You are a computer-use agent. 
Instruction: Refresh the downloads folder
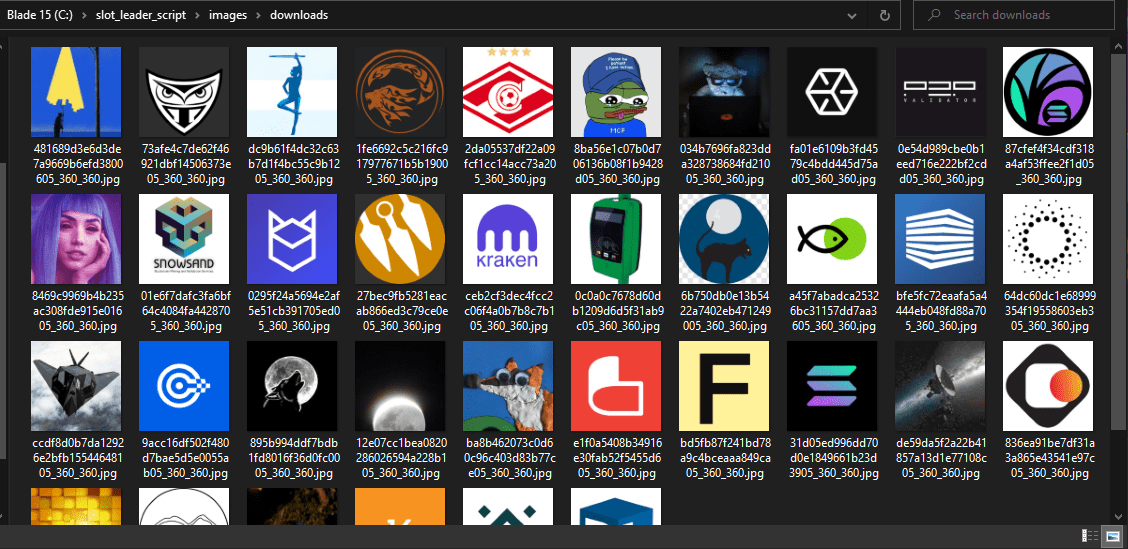[x=885, y=15]
